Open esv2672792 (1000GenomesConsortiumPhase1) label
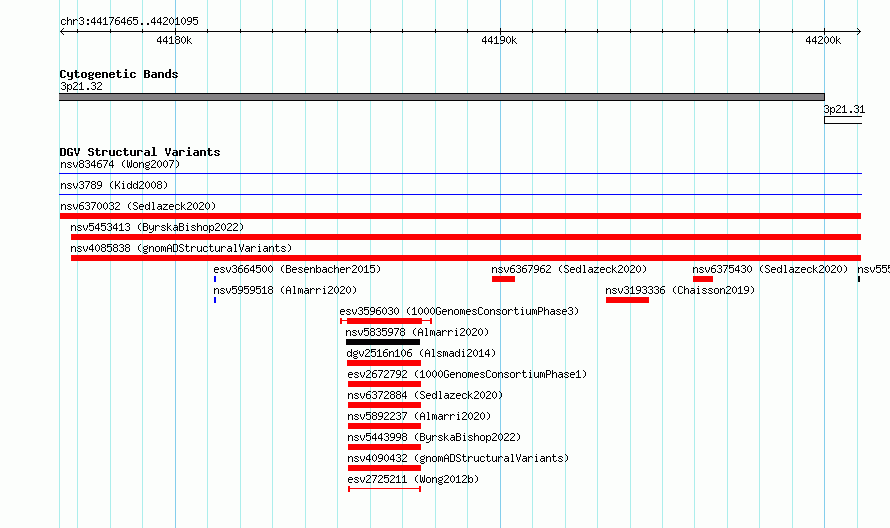Screen dimensions: 890x528 (x=467, y=374)
